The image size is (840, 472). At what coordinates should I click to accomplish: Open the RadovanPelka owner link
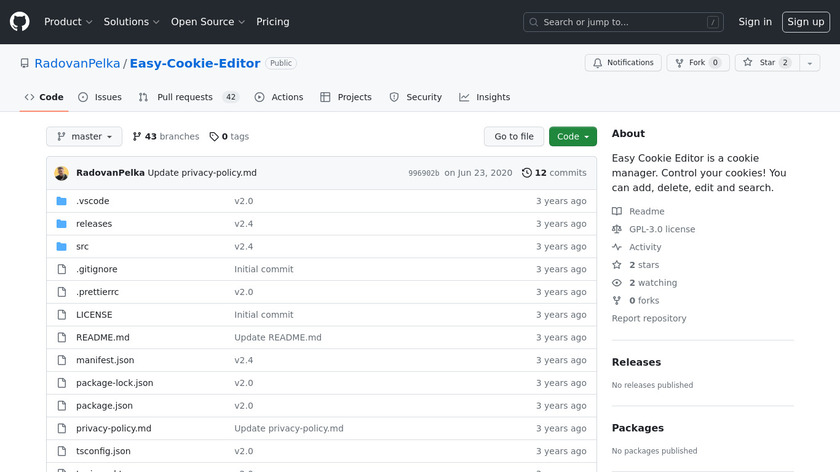pos(77,63)
